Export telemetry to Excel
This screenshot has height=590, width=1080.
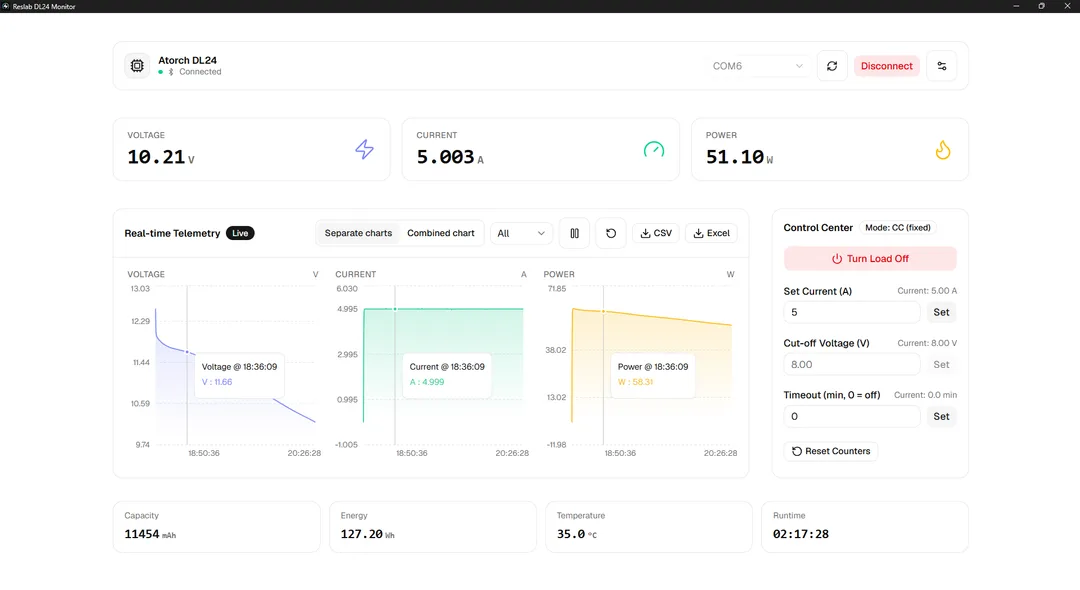click(x=712, y=233)
